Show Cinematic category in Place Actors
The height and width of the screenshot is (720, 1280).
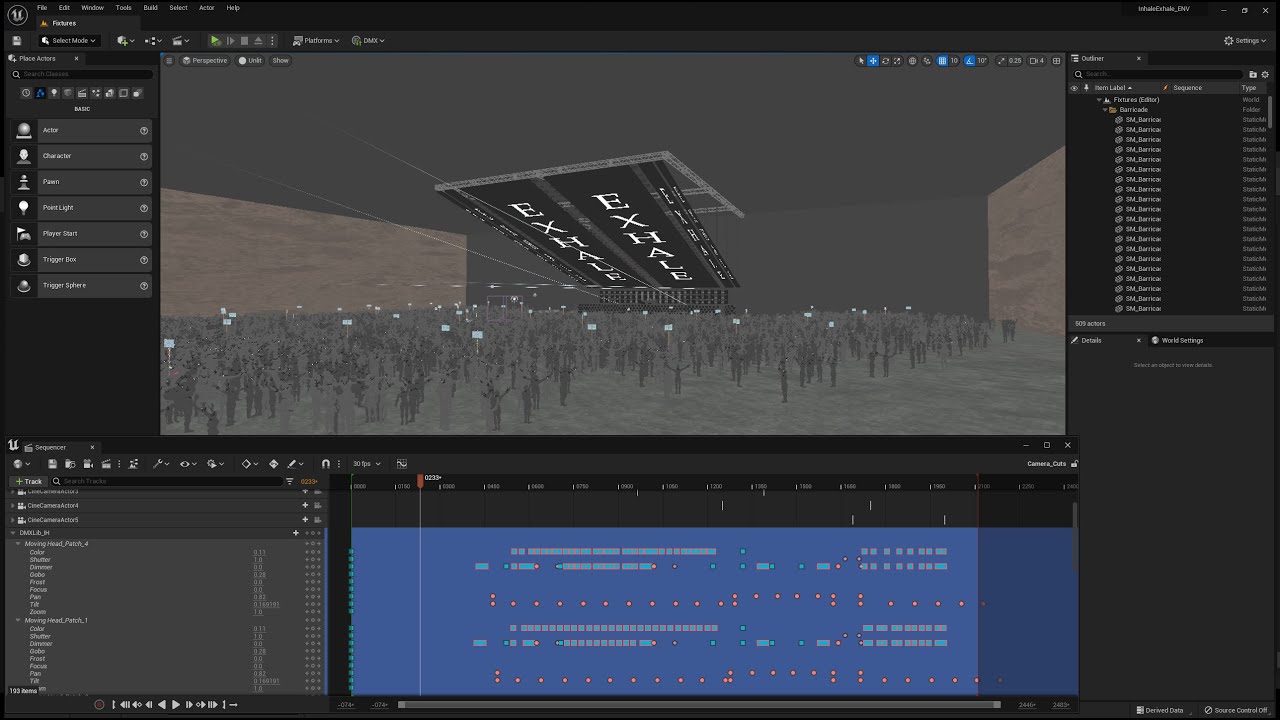pos(82,93)
